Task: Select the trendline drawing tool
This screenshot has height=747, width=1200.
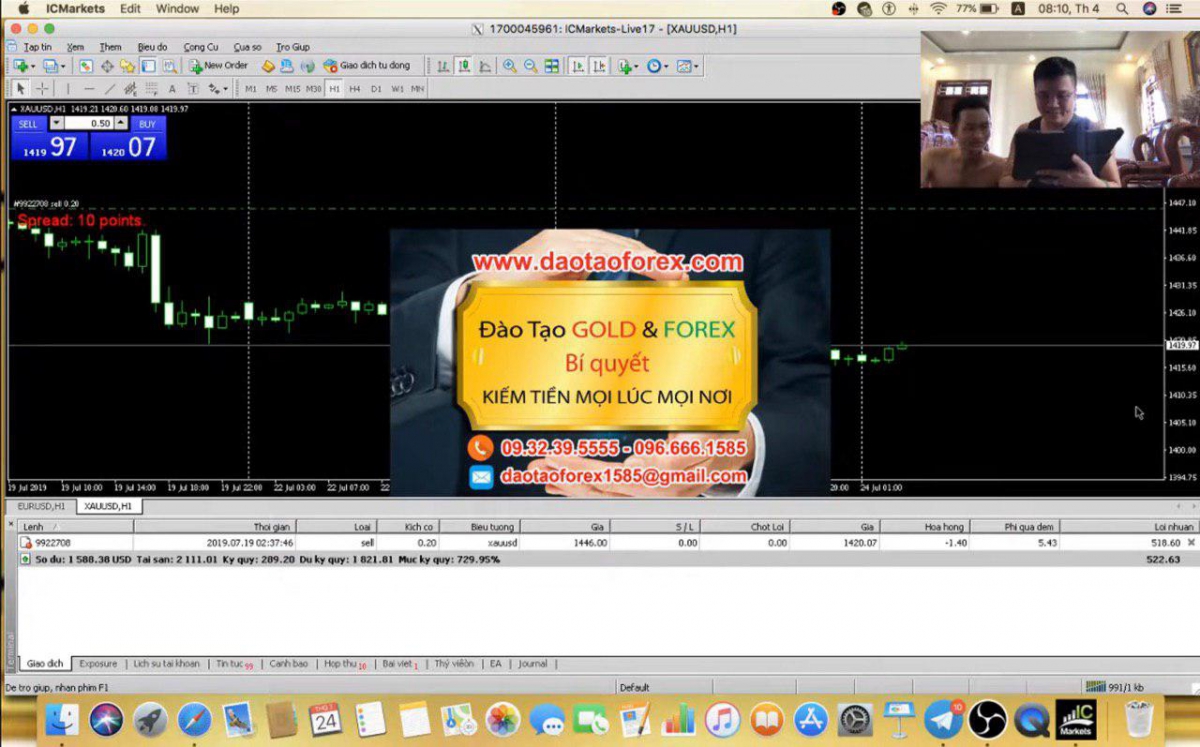Action: 110,89
